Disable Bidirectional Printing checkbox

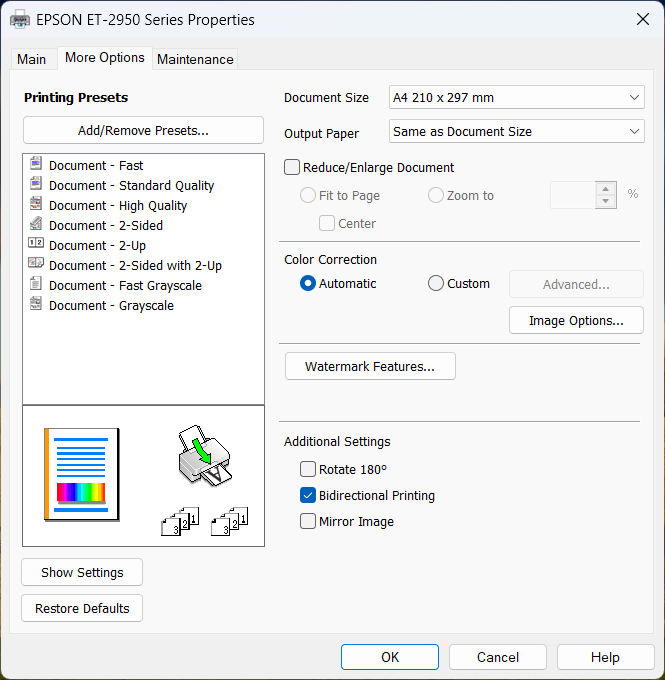click(x=308, y=495)
